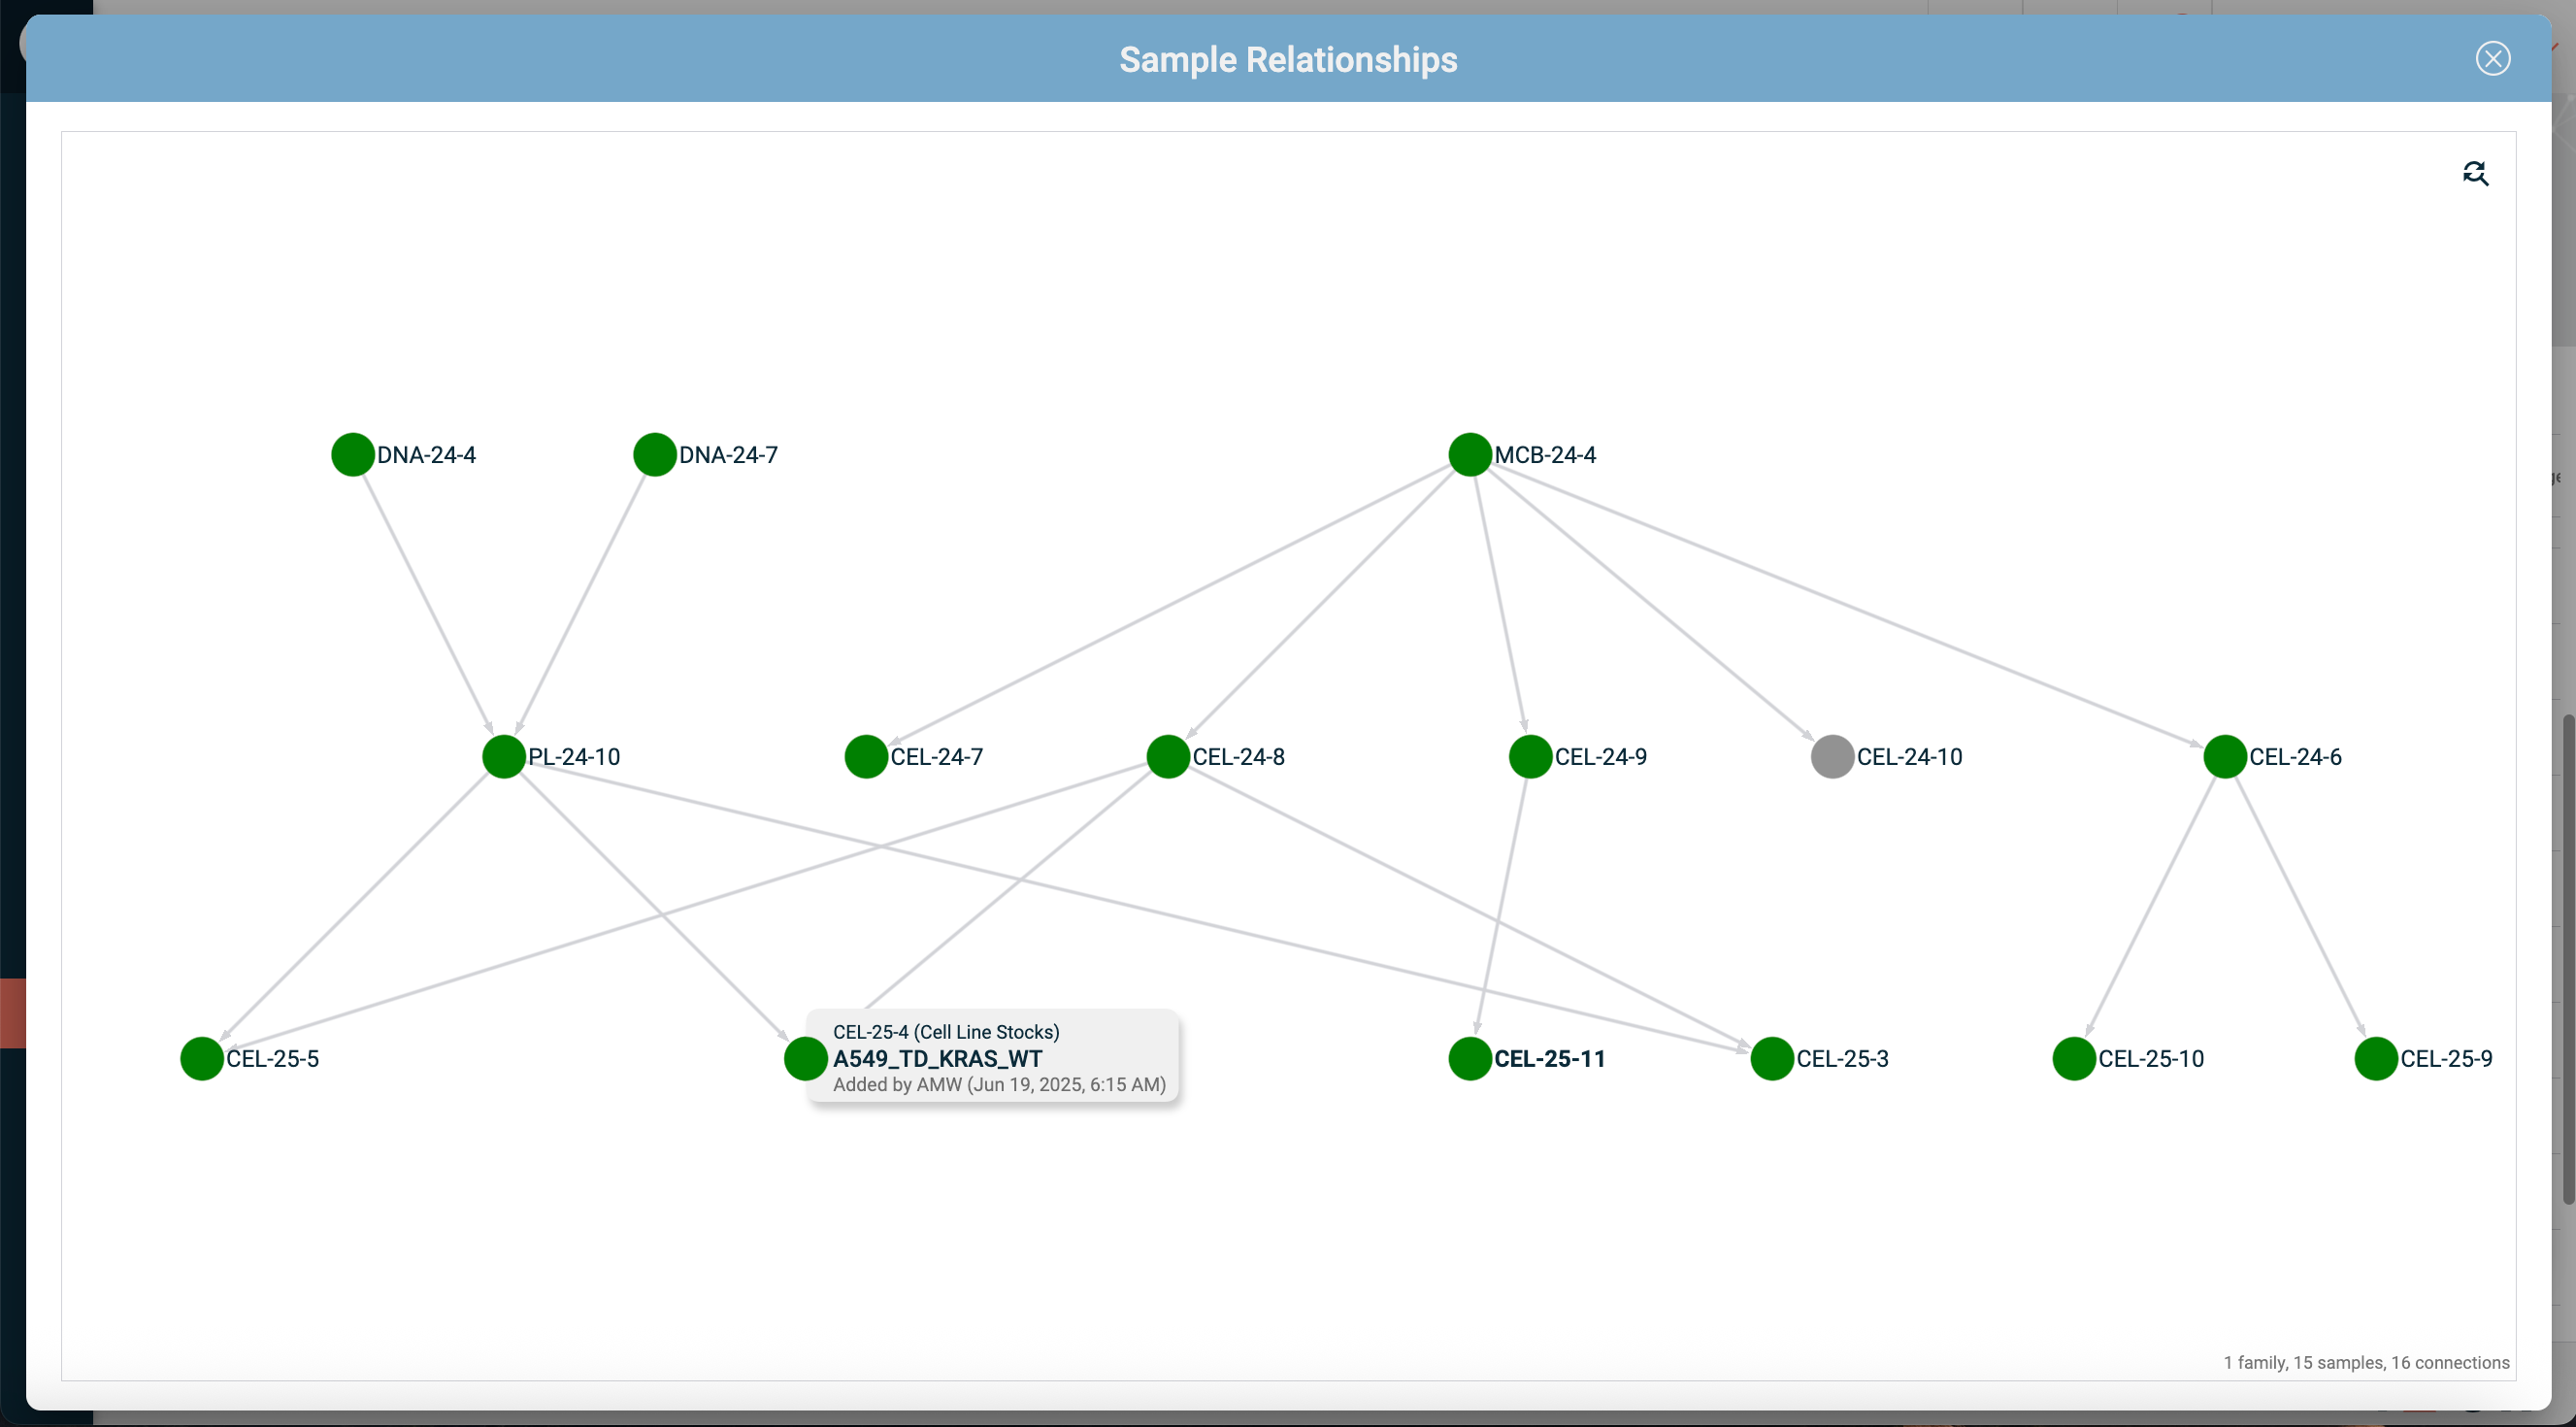The image size is (2576, 1427).
Task: Click the PL-24-10 sample node
Action: point(503,757)
